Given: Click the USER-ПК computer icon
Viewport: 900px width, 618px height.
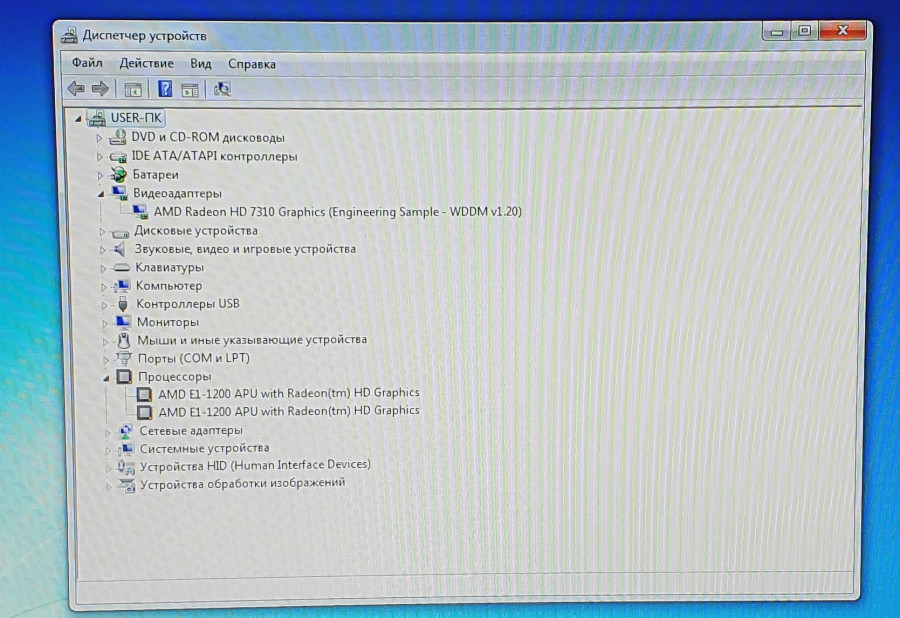Looking at the screenshot, I should pyautogui.click(x=97, y=118).
